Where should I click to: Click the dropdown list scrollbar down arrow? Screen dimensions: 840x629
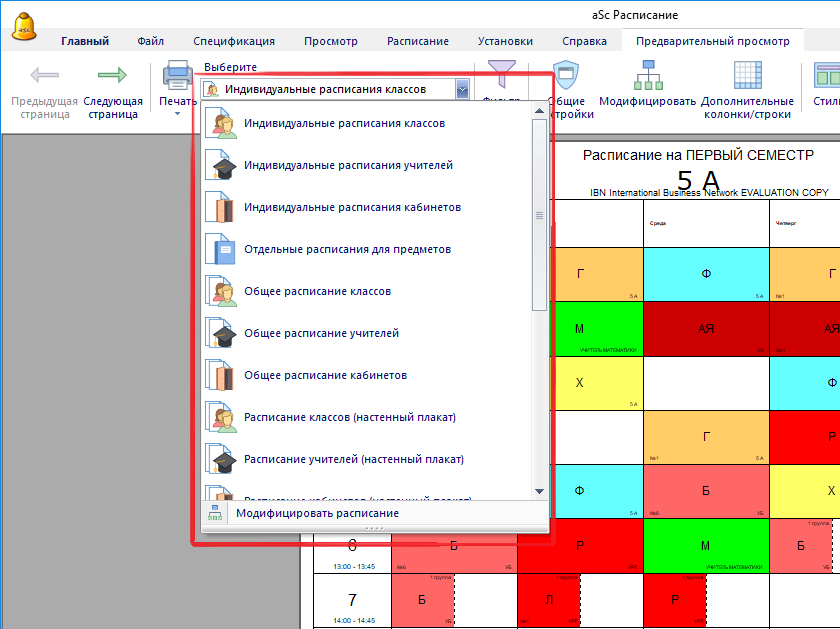(540, 491)
